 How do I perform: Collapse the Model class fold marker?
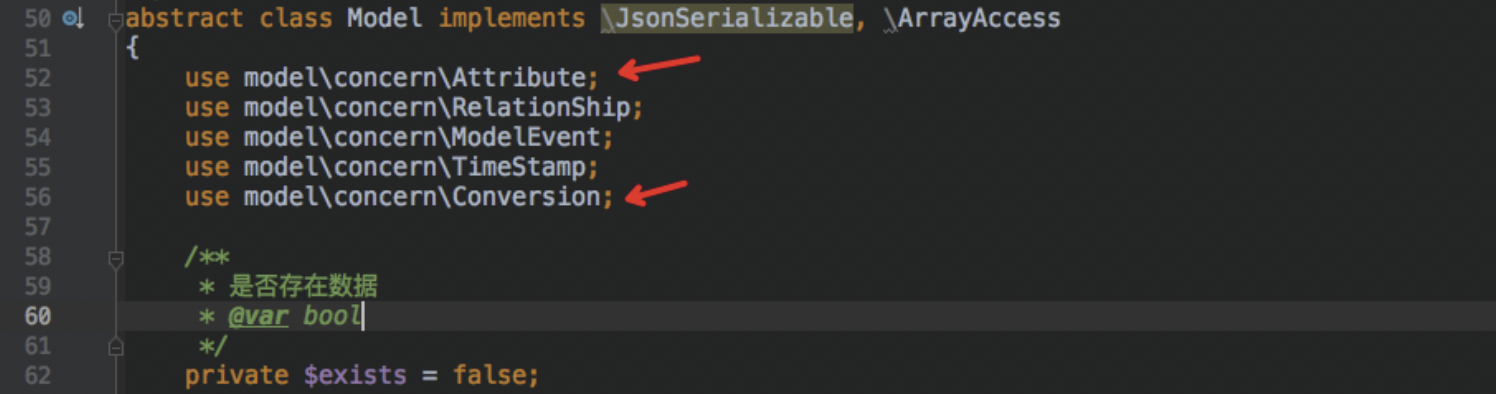point(116,19)
